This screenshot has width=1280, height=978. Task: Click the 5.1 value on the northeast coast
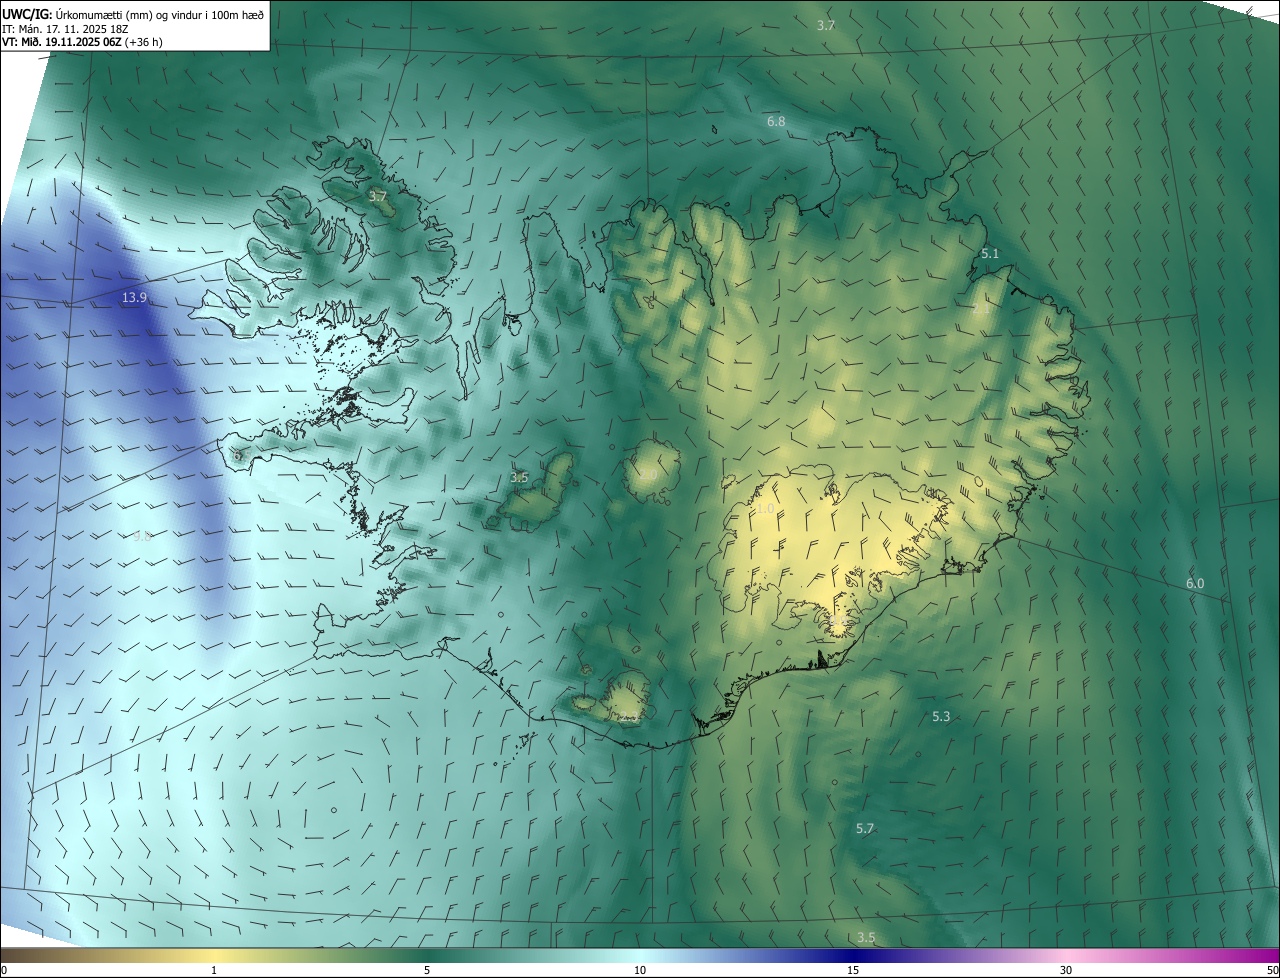(x=990, y=254)
